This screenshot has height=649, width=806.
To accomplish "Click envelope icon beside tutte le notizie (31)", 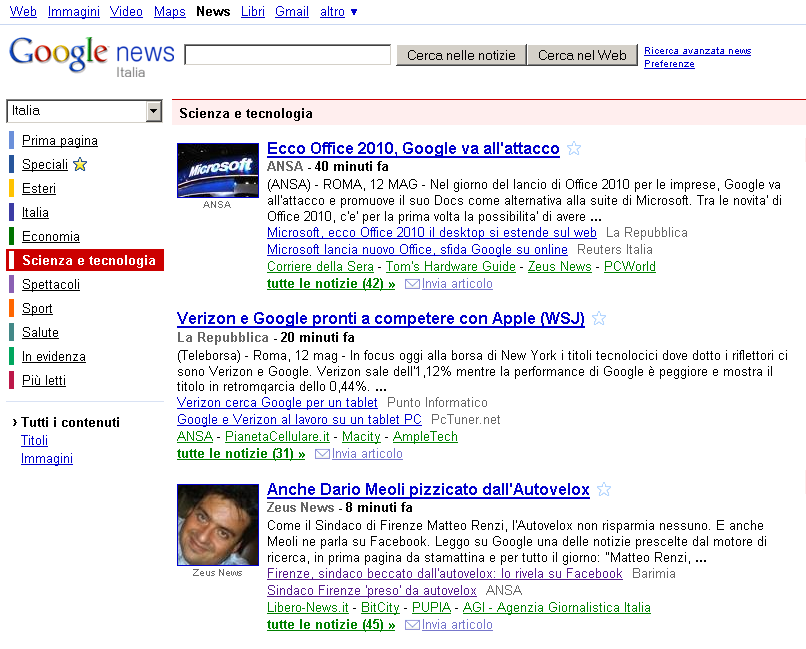I will pos(322,454).
